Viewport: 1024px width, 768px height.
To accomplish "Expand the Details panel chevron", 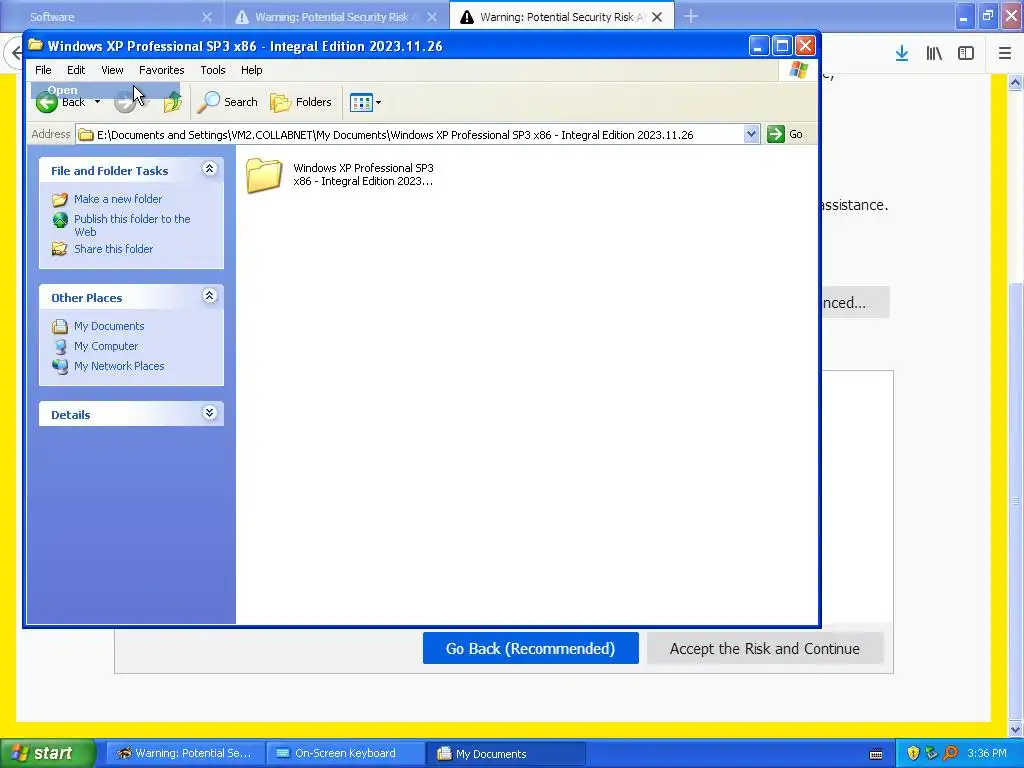I will click(x=209, y=413).
